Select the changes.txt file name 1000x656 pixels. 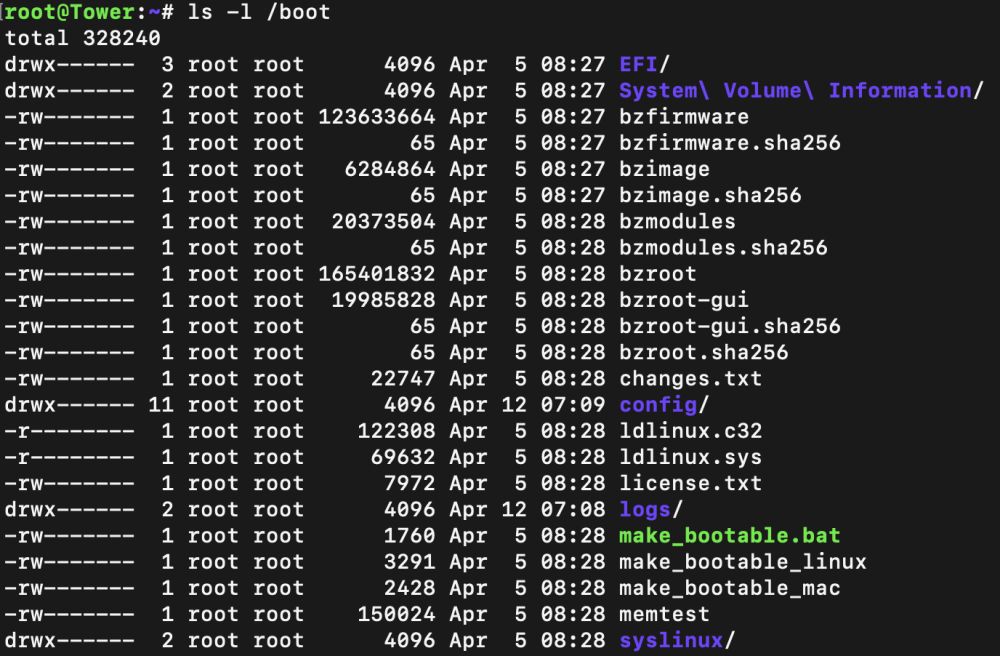click(x=690, y=378)
